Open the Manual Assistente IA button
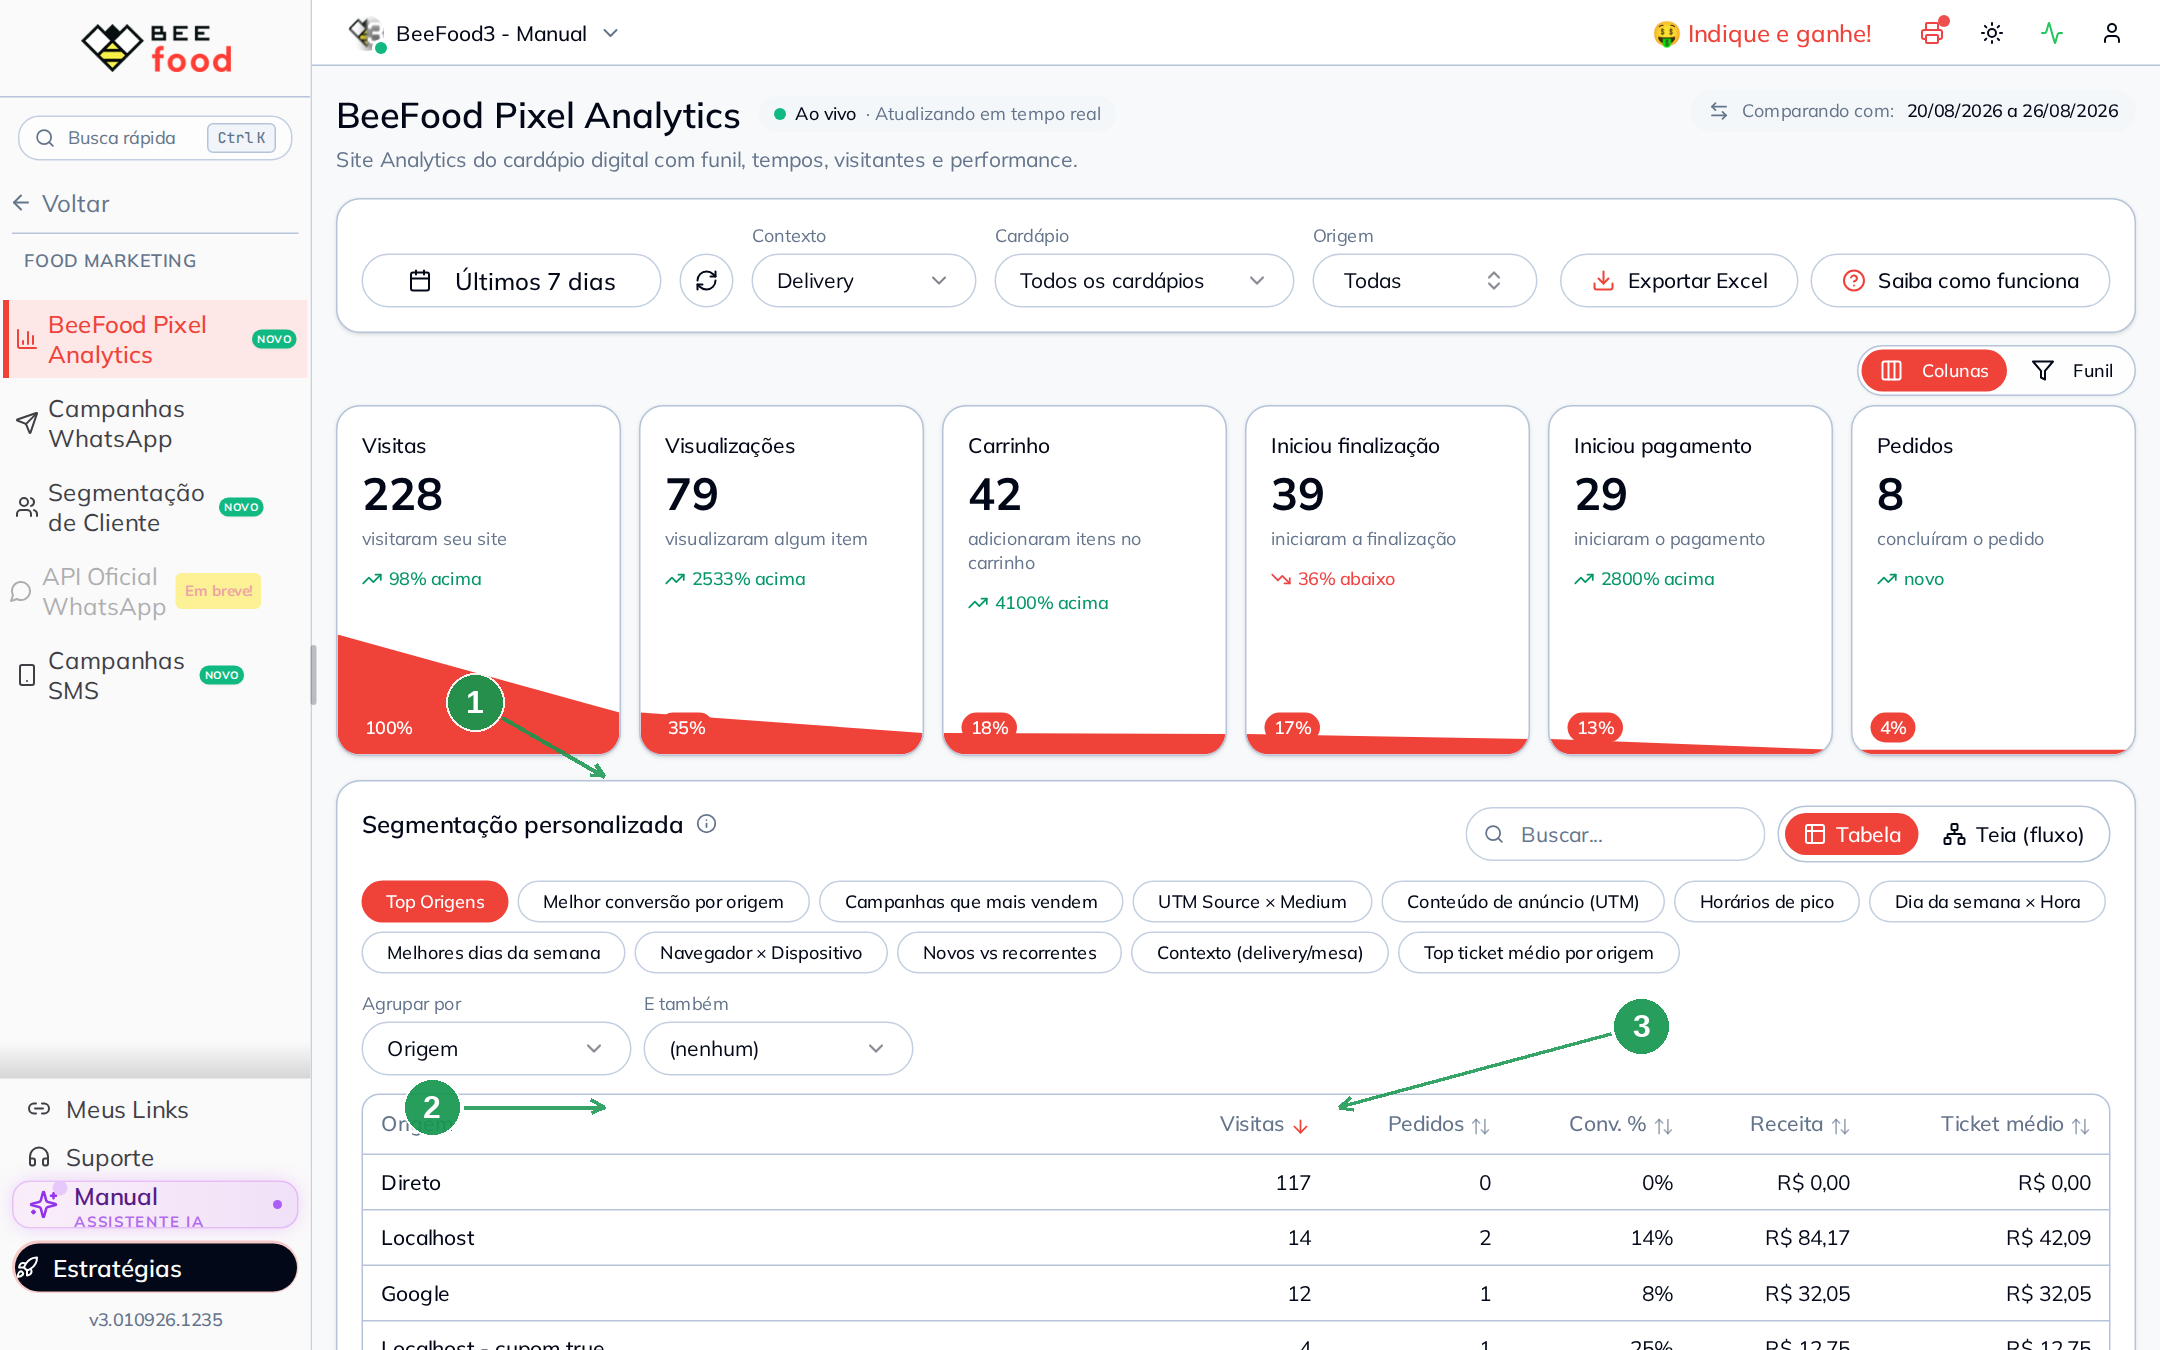The width and height of the screenshot is (2160, 1350). coord(155,1205)
